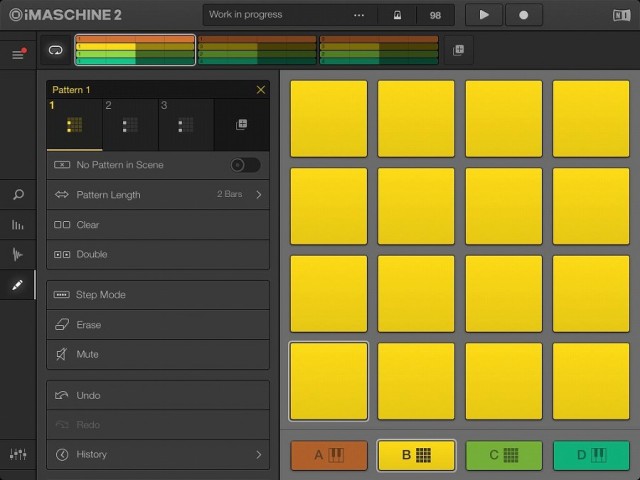Screen dimensions: 640x480
Task: Tap the highlighted bottom-left yellow pad
Action: (329, 381)
